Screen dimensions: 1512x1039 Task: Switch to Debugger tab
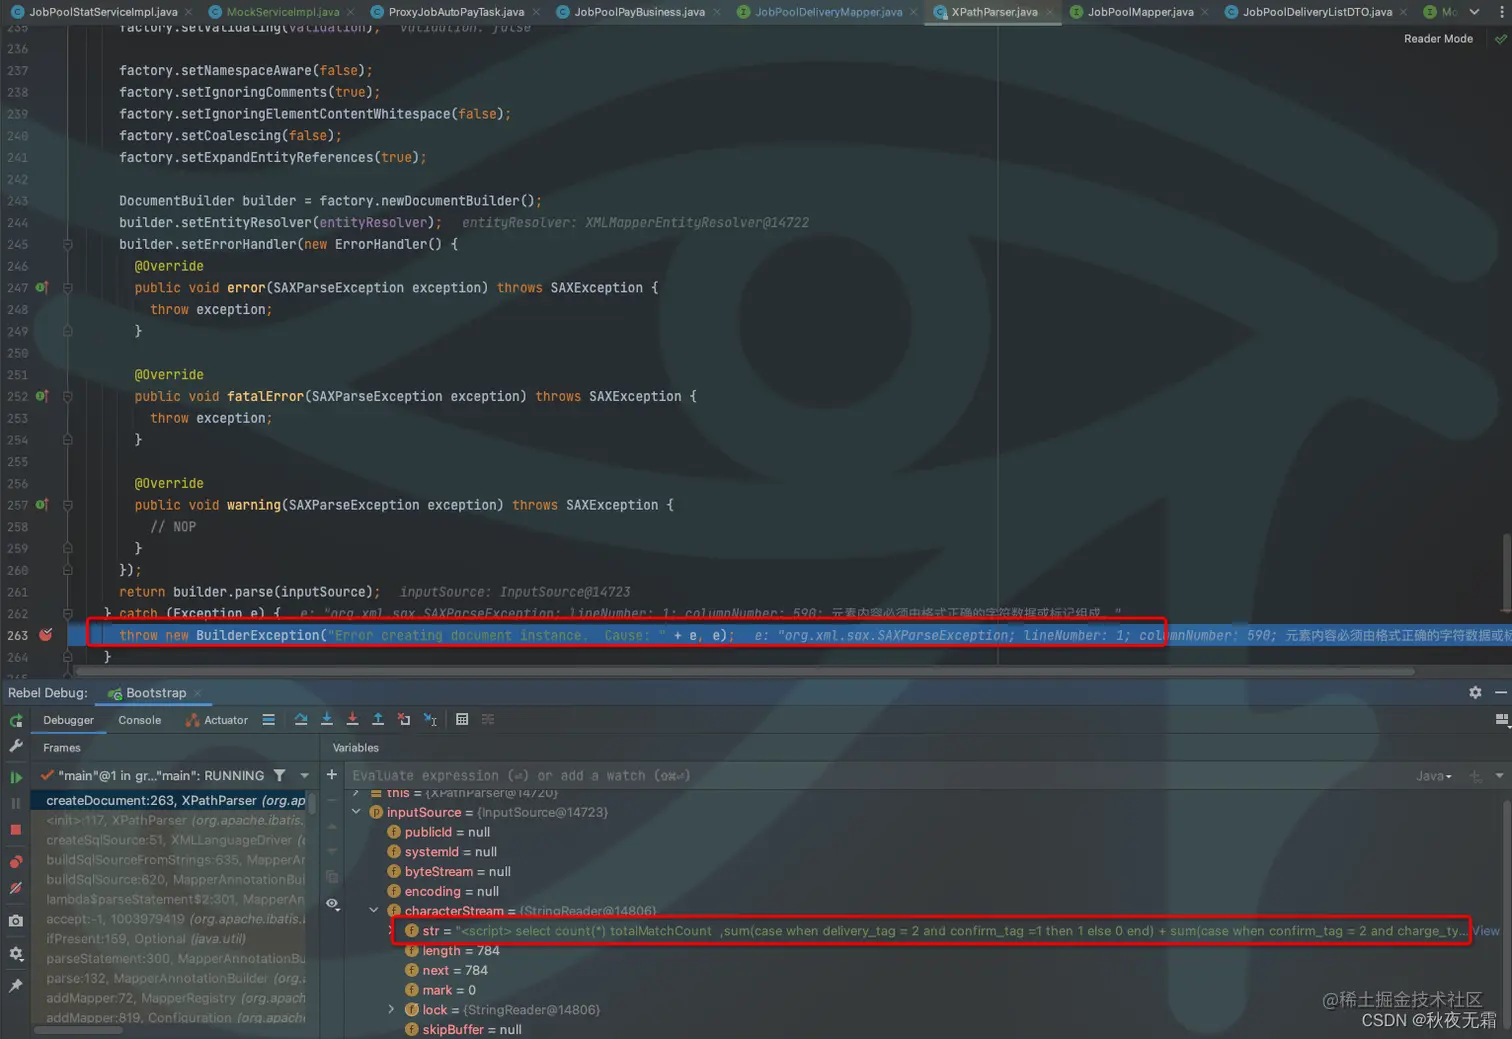[x=68, y=720]
